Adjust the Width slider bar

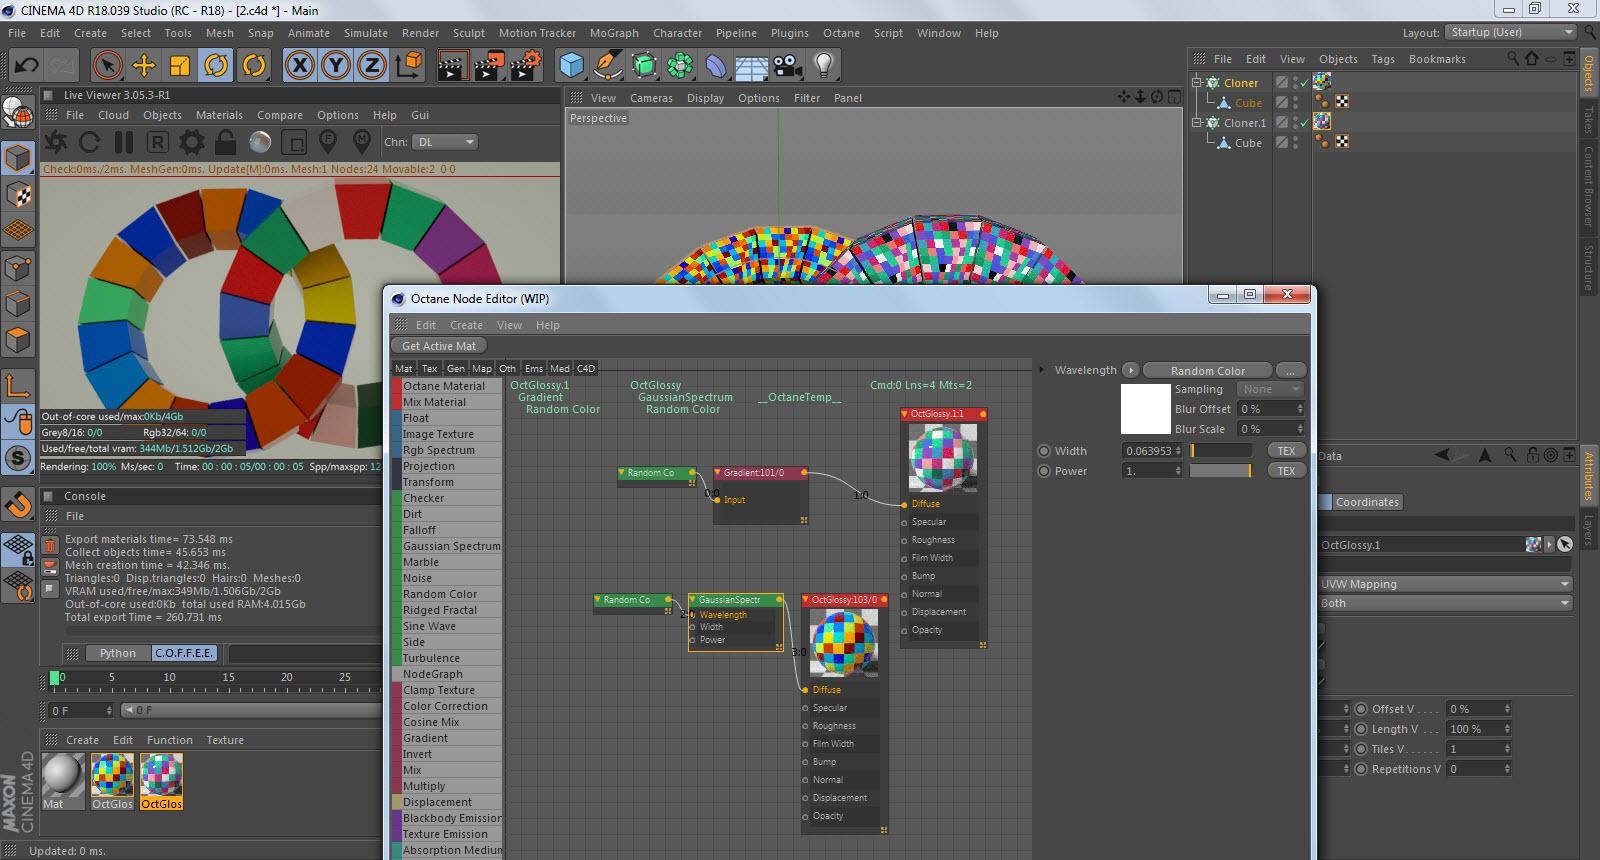(x=1221, y=451)
